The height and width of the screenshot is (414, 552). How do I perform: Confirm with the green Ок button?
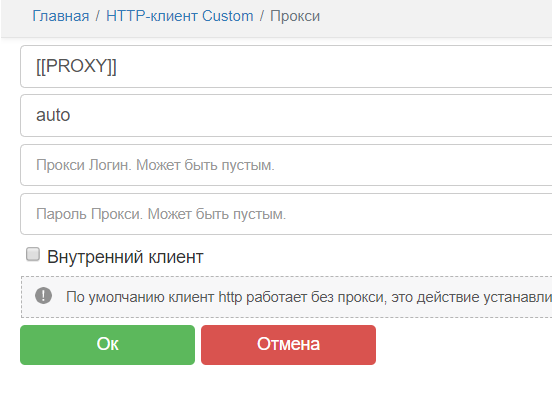click(x=107, y=345)
